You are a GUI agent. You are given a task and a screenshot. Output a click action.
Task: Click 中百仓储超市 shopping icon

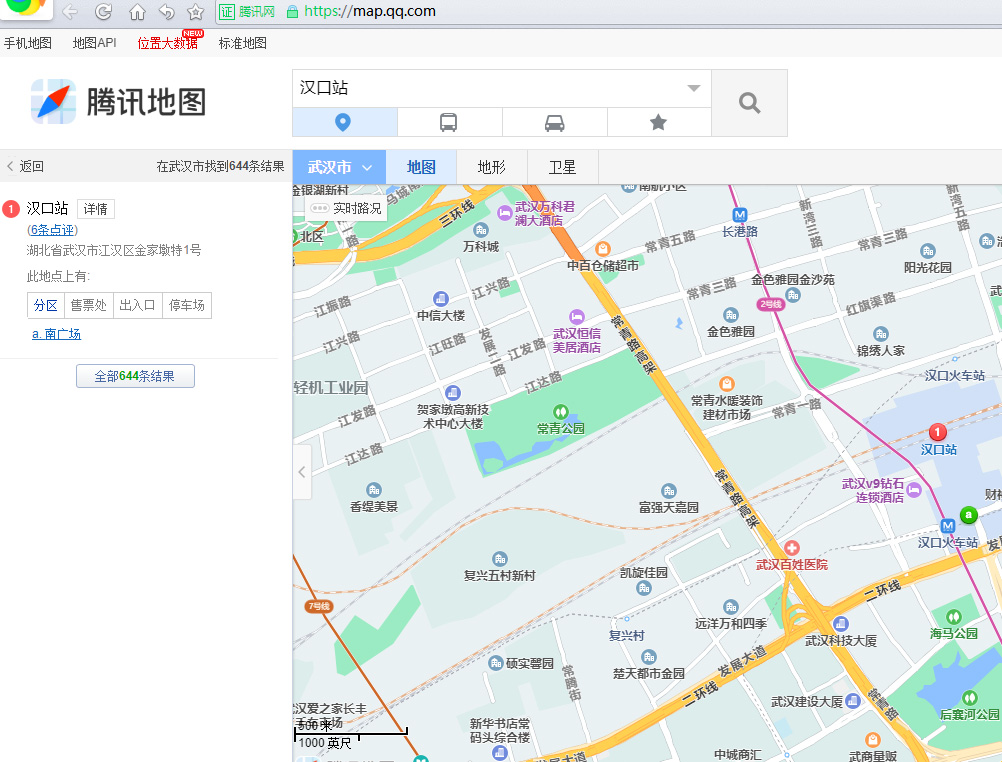(603, 249)
